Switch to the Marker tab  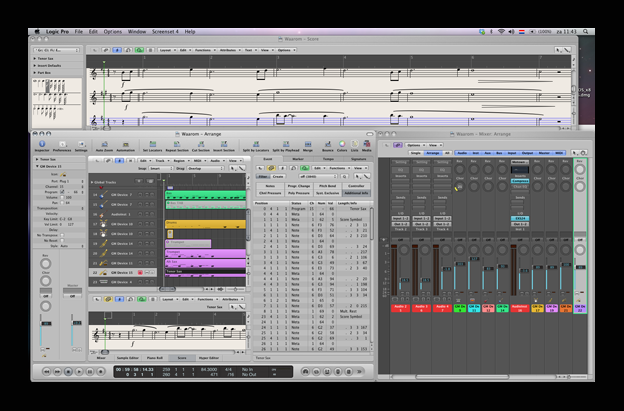(298, 159)
